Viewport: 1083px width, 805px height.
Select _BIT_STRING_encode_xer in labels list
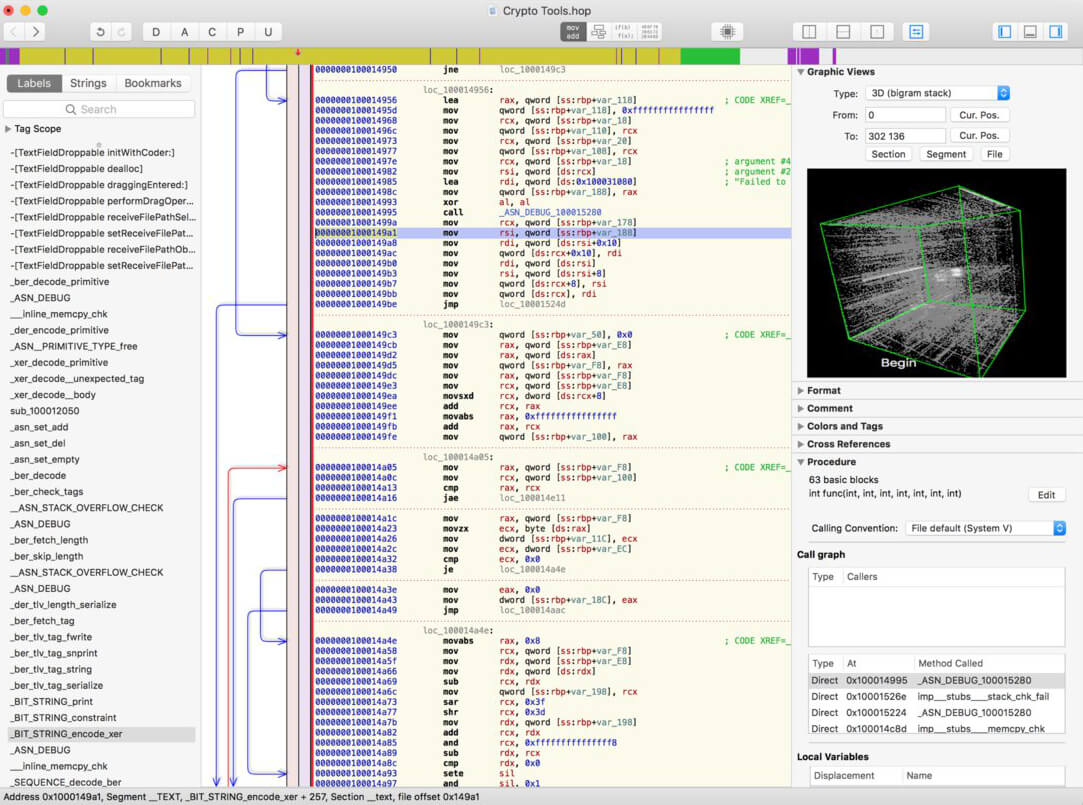102,734
